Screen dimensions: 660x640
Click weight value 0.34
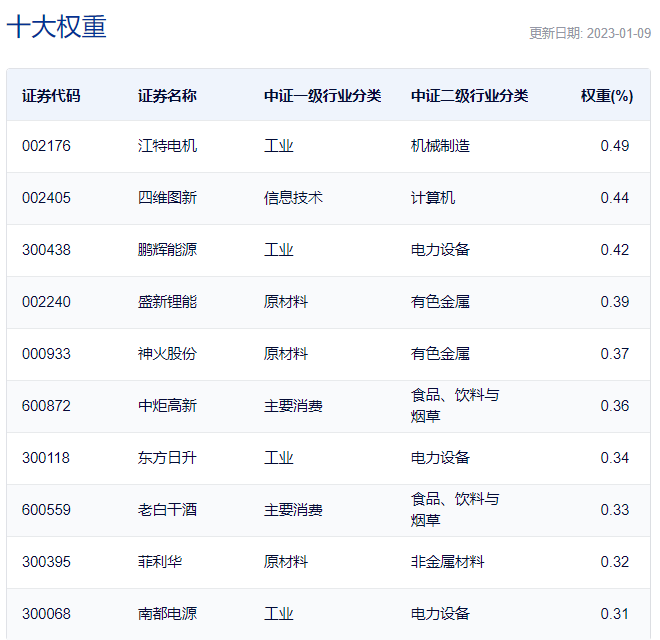(x=615, y=458)
